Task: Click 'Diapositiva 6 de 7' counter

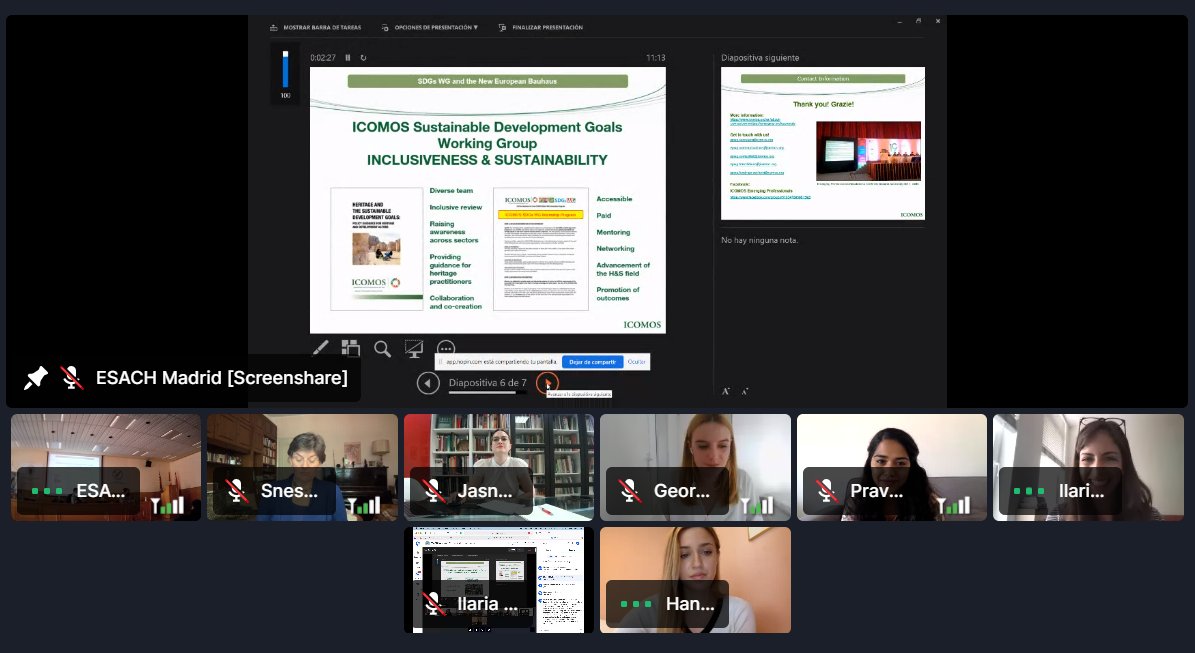Action: 488,383
